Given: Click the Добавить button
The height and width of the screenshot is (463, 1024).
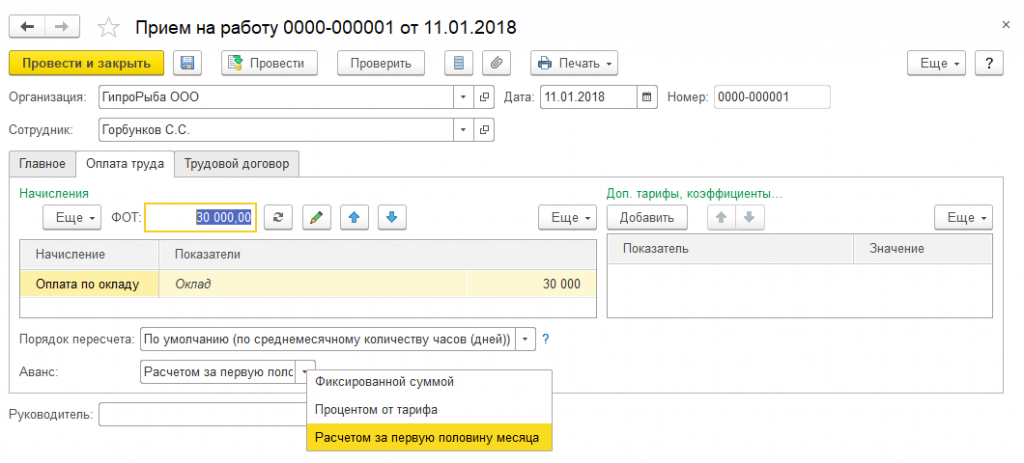Looking at the screenshot, I should click(647, 217).
